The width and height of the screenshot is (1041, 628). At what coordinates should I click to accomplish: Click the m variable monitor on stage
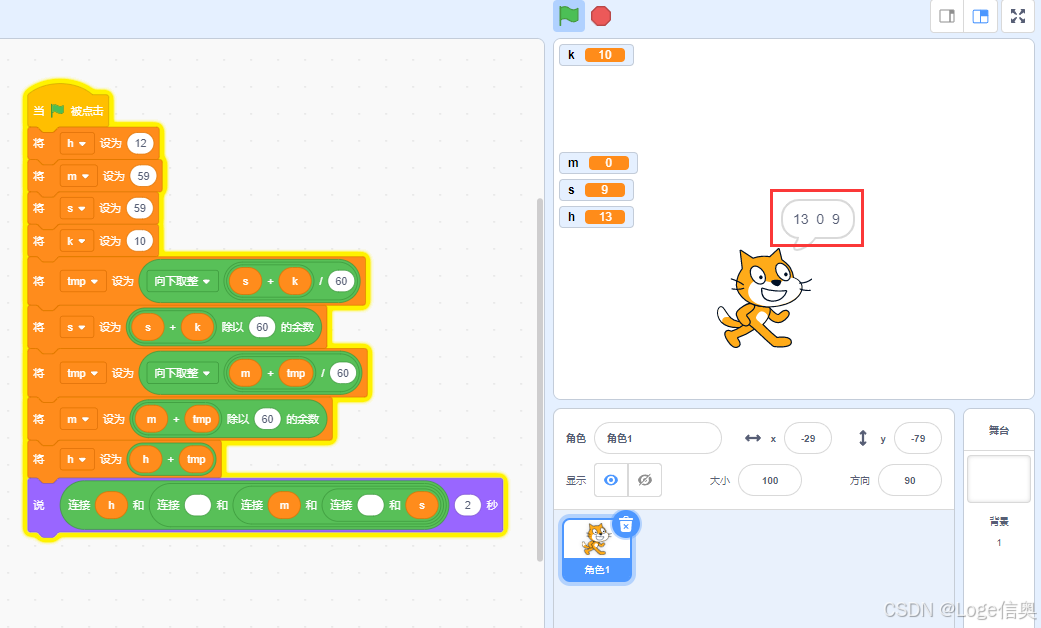[x=598, y=163]
